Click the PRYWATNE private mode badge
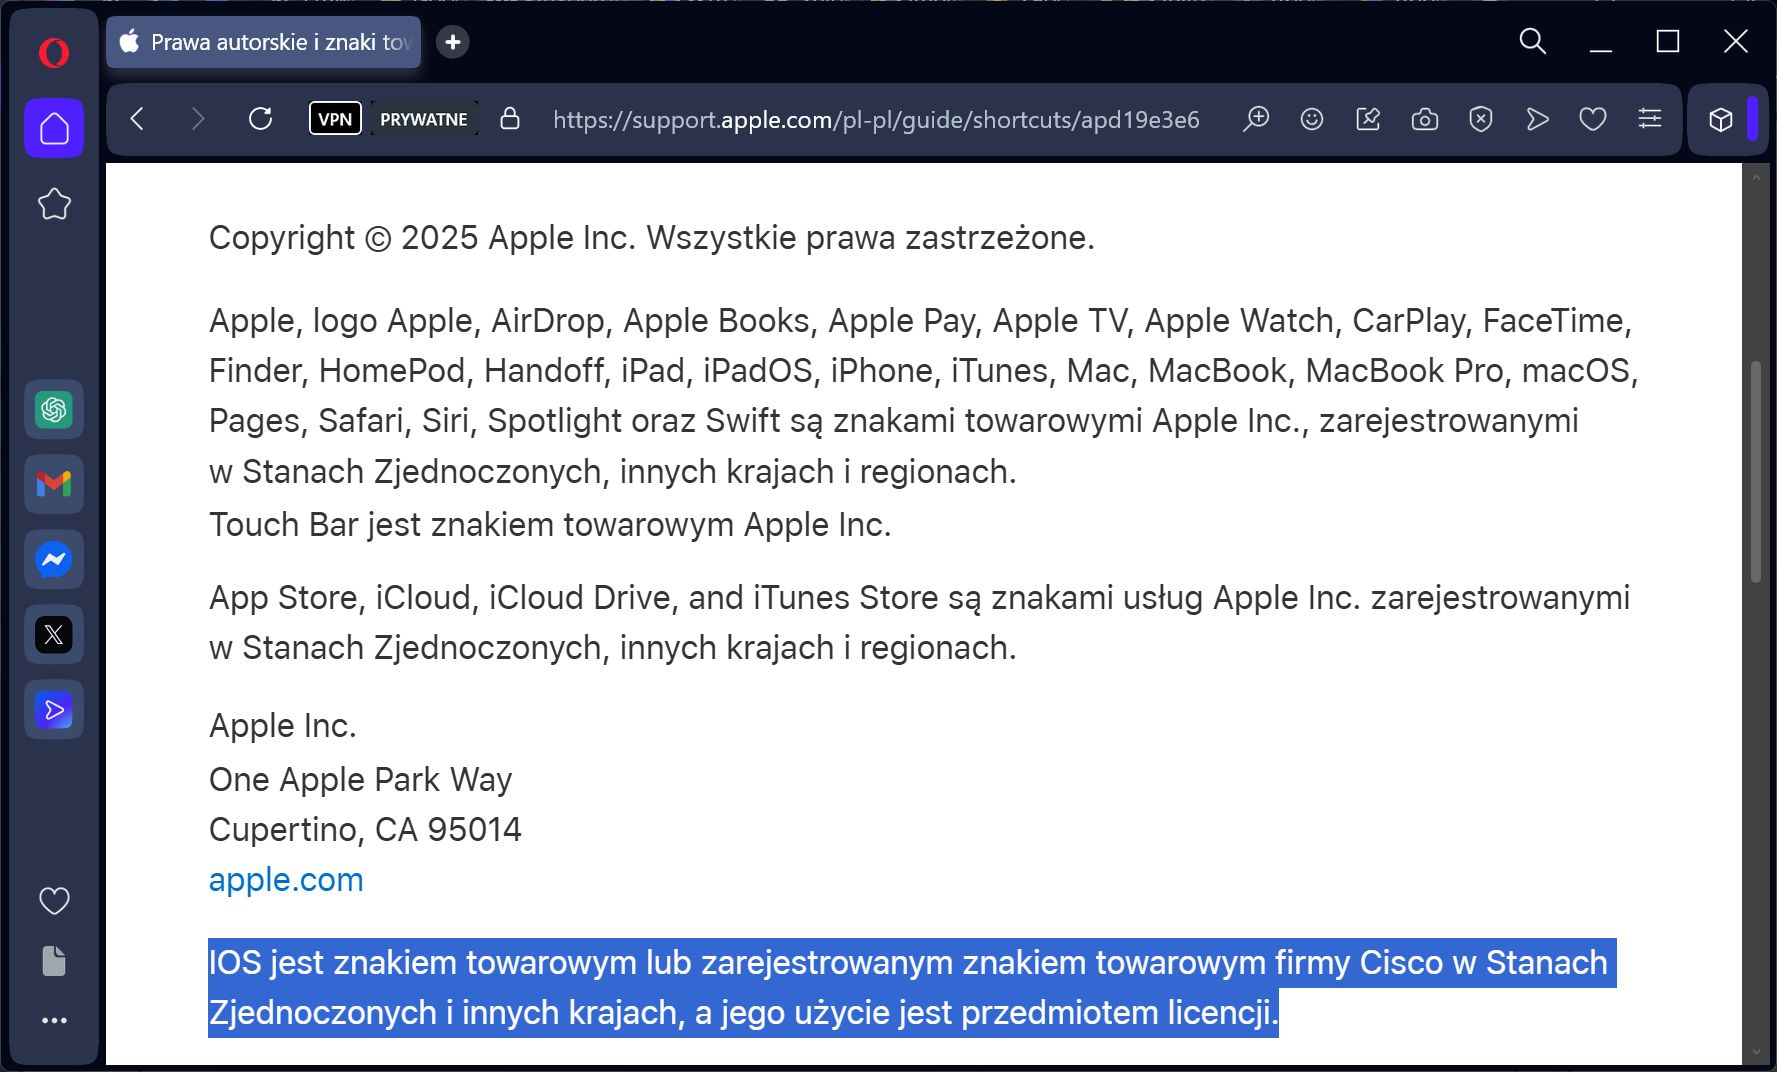Image resolution: width=1777 pixels, height=1072 pixels. (424, 119)
